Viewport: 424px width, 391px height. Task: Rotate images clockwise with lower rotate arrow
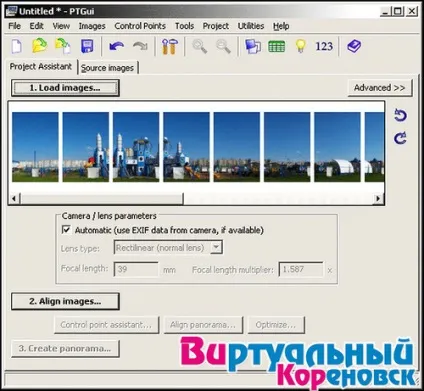coord(400,138)
